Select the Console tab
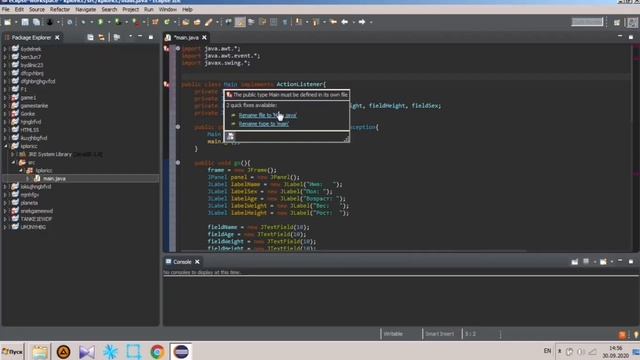 tap(182, 262)
